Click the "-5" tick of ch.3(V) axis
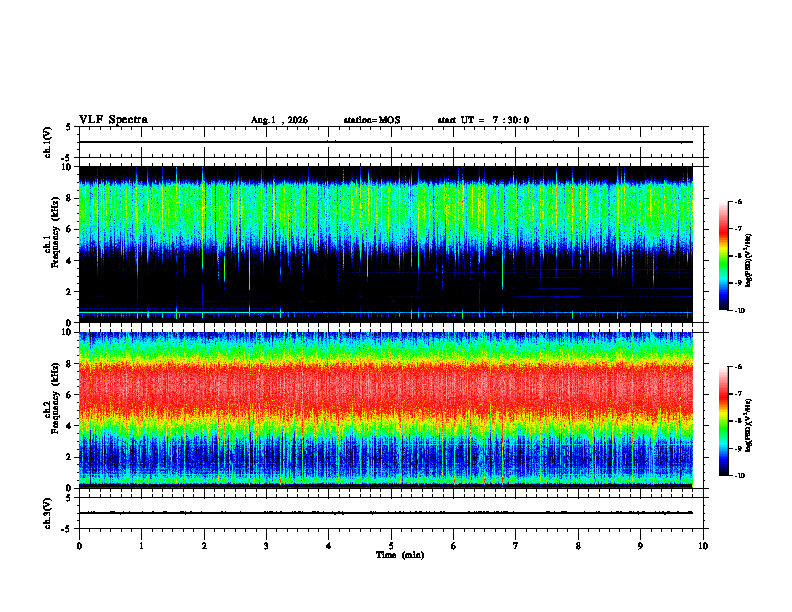The image size is (792, 612). coord(66,529)
